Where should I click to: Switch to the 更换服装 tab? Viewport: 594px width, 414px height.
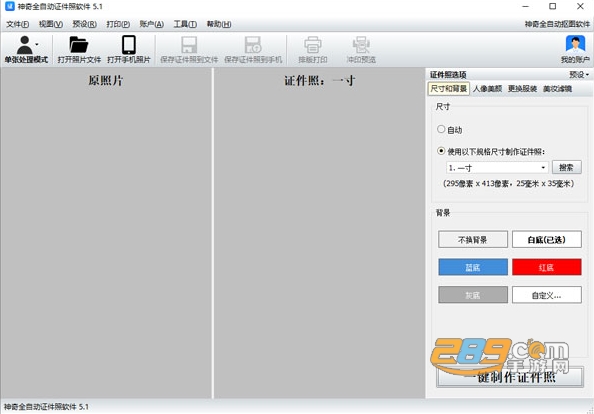(x=522, y=89)
